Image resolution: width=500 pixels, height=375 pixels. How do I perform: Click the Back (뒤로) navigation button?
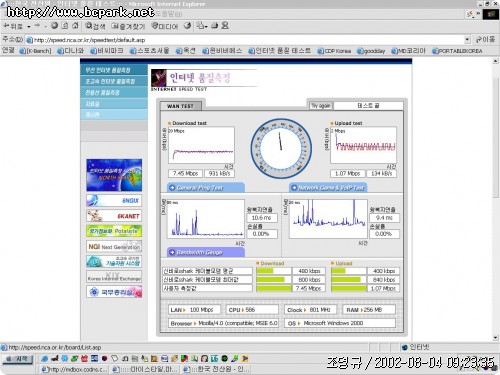tap(13, 26)
